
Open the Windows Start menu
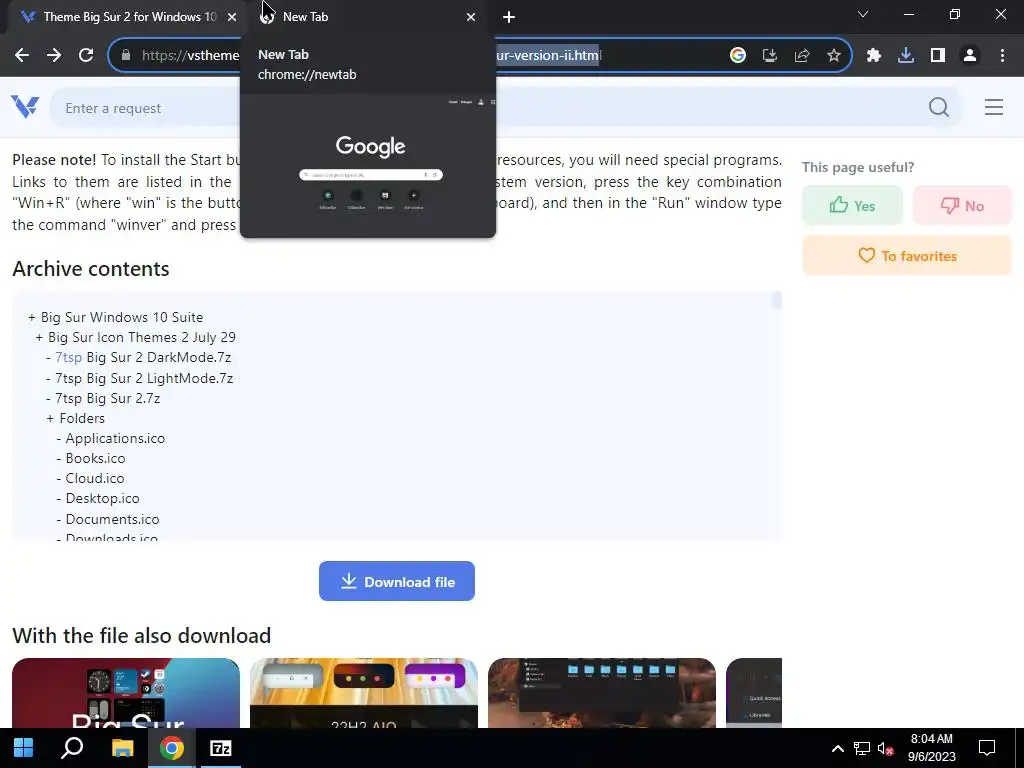pos(24,748)
